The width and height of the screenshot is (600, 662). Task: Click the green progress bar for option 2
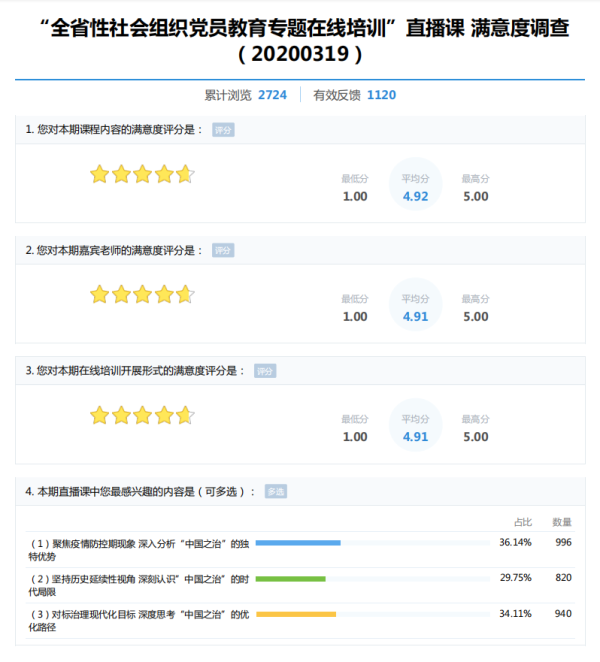click(x=290, y=578)
